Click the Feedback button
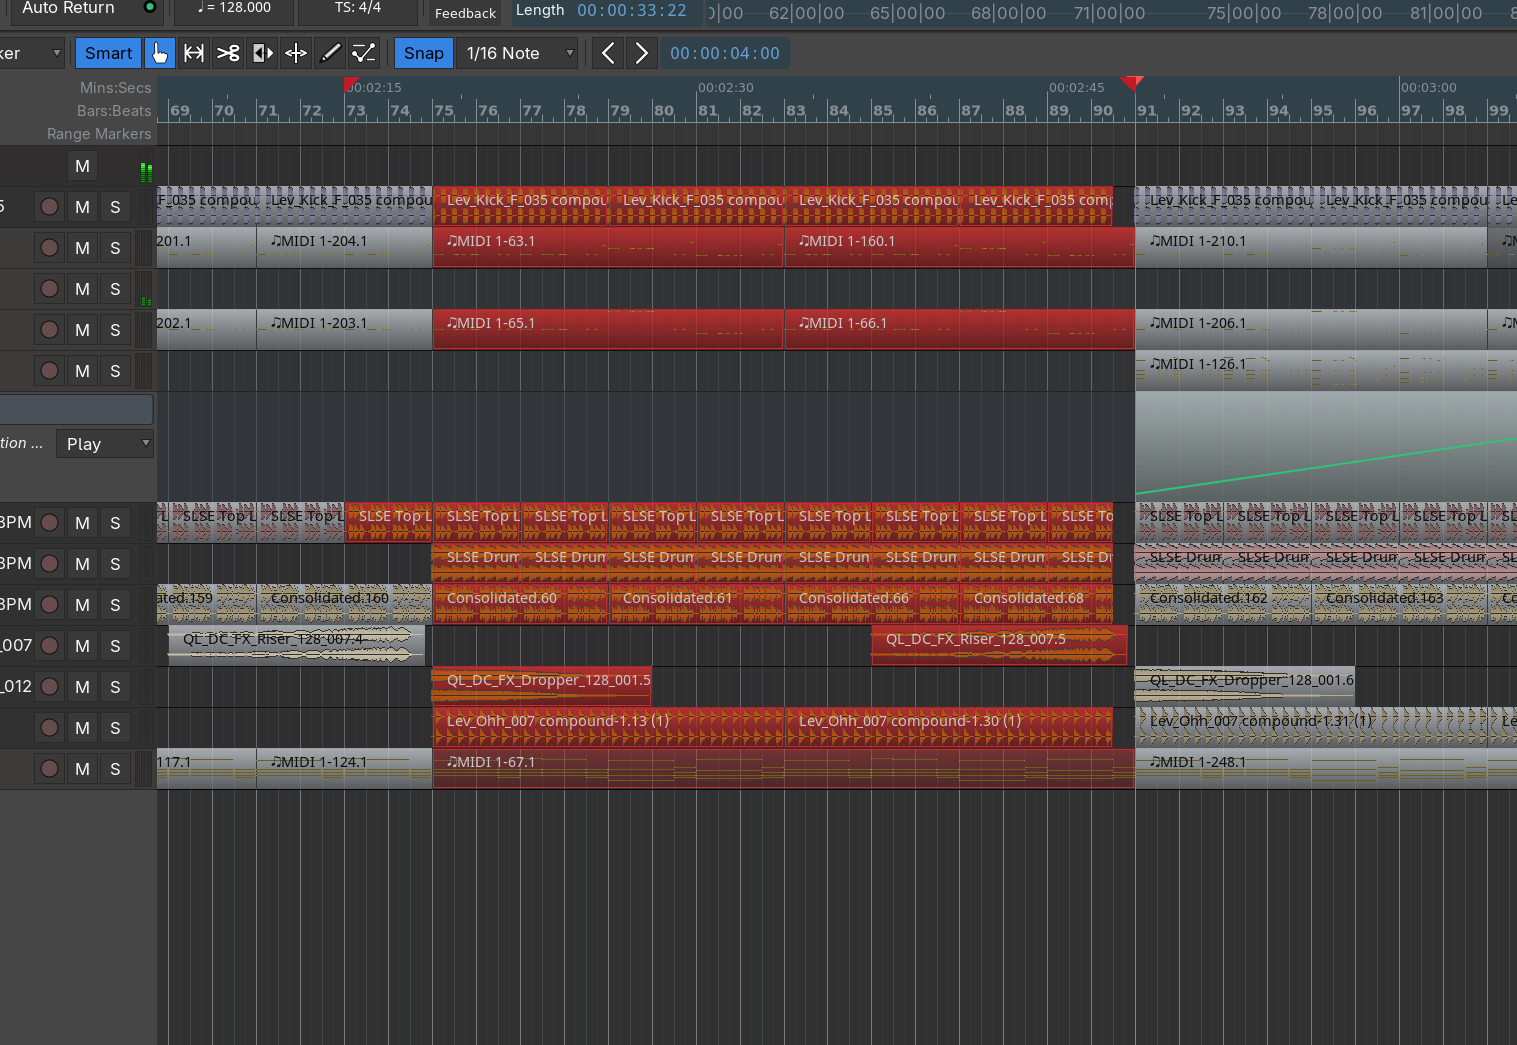Image resolution: width=1517 pixels, height=1045 pixels. pyautogui.click(x=465, y=13)
